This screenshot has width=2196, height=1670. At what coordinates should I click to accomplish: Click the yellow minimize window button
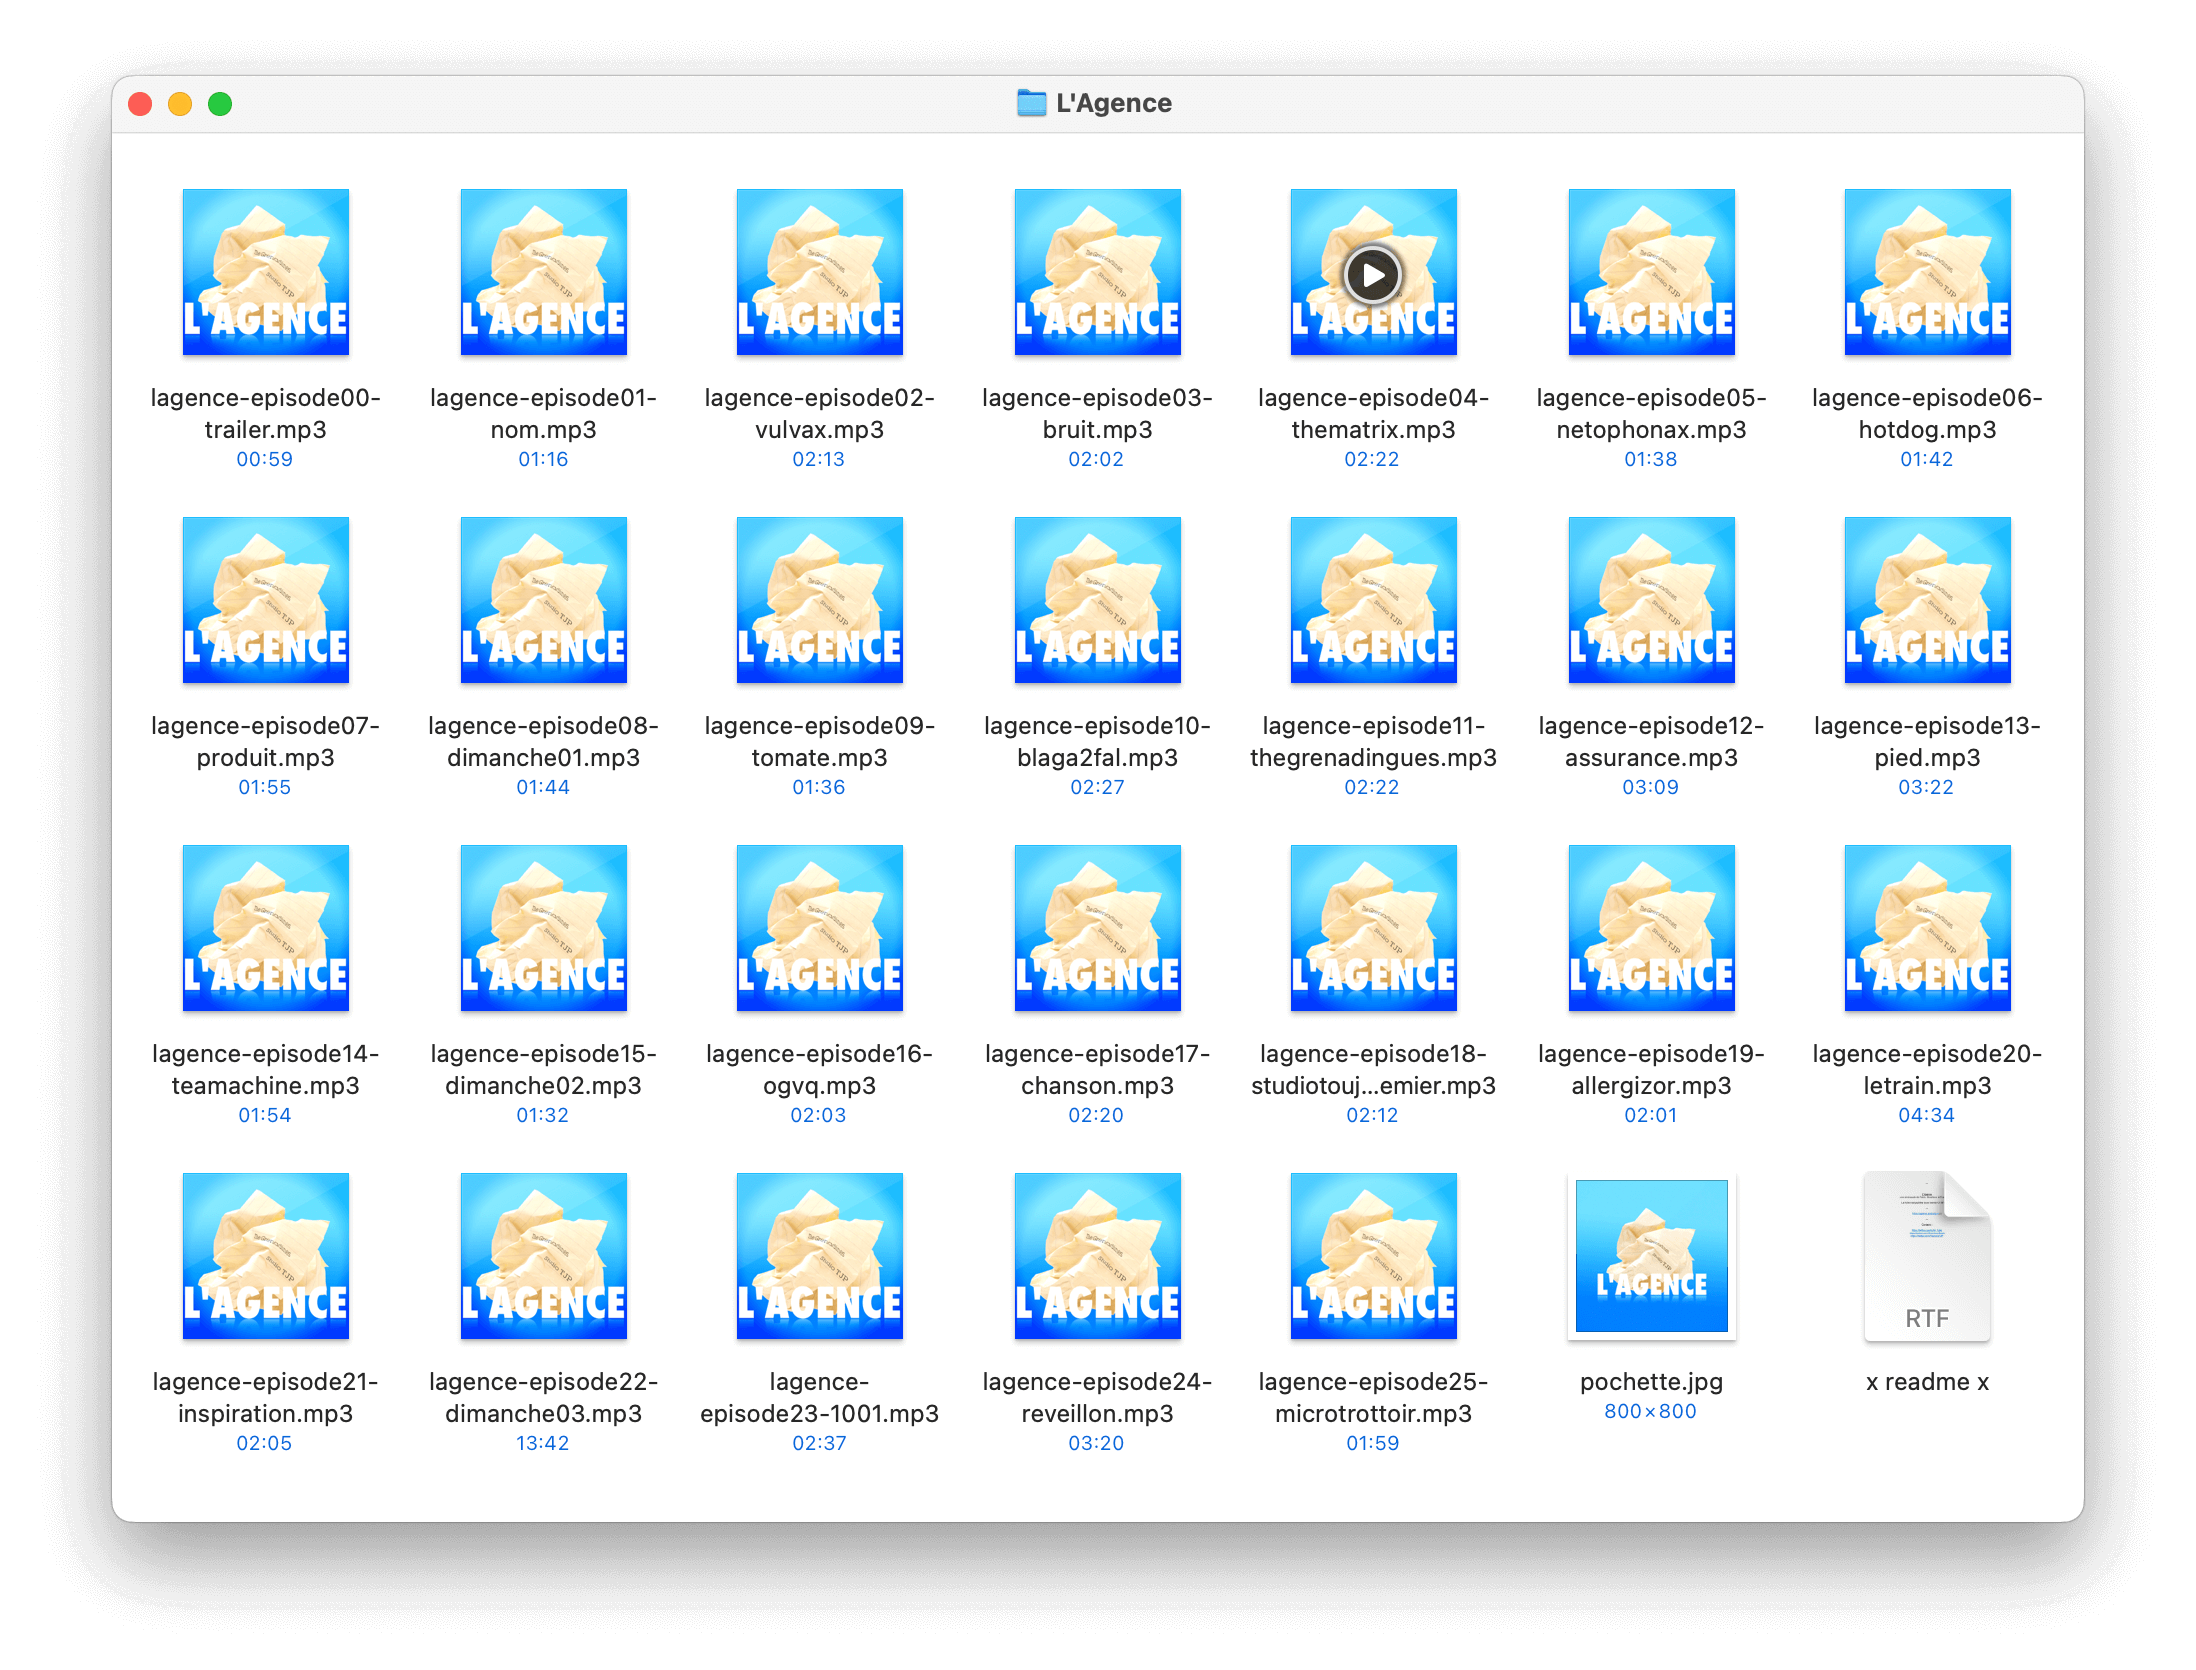[x=180, y=104]
